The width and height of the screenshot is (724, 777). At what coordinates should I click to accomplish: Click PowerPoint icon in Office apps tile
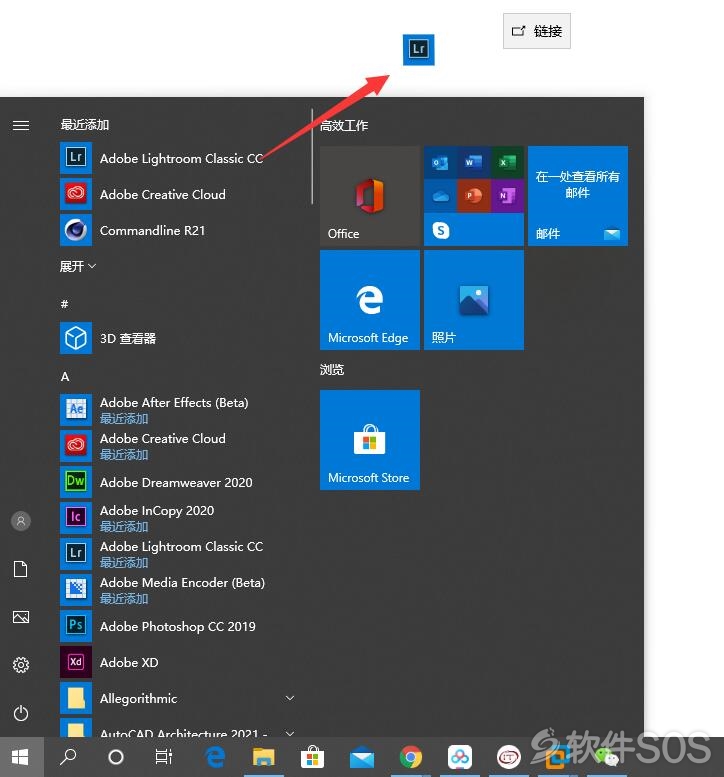(474, 196)
